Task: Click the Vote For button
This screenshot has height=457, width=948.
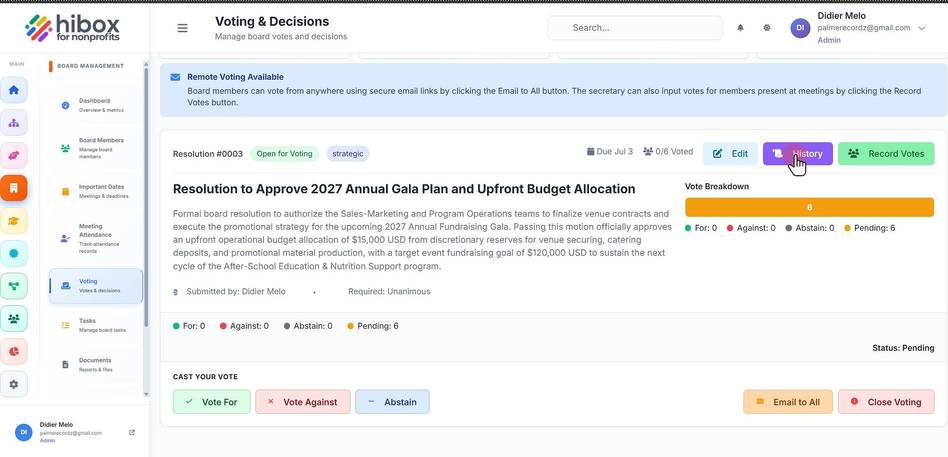Action: pos(212,402)
